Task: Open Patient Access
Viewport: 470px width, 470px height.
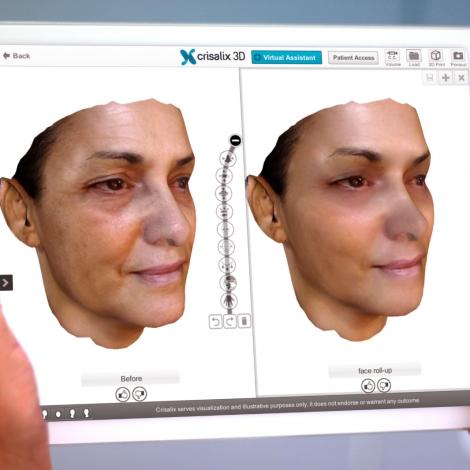Action: pos(353,58)
